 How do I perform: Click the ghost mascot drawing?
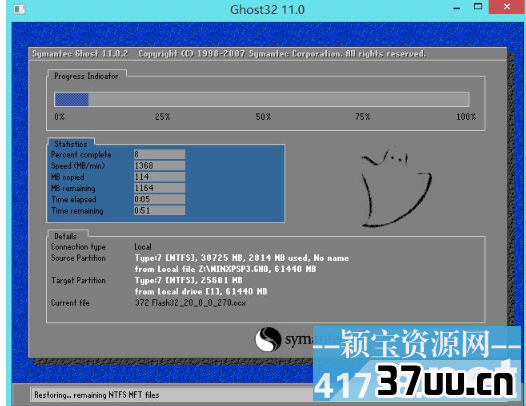click(x=396, y=187)
